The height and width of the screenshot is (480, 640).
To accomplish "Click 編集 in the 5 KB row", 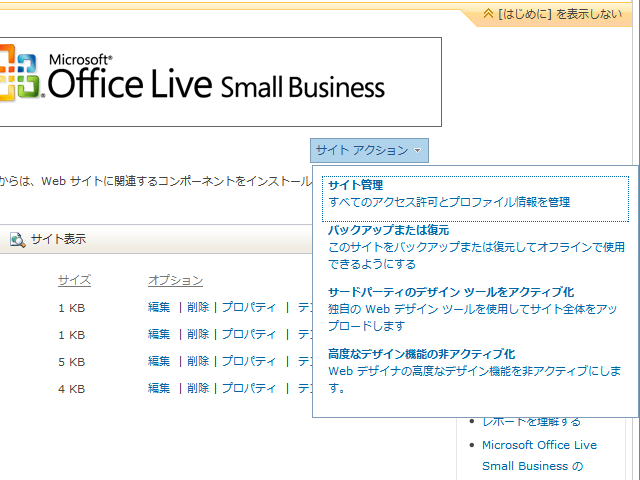I will point(159,361).
